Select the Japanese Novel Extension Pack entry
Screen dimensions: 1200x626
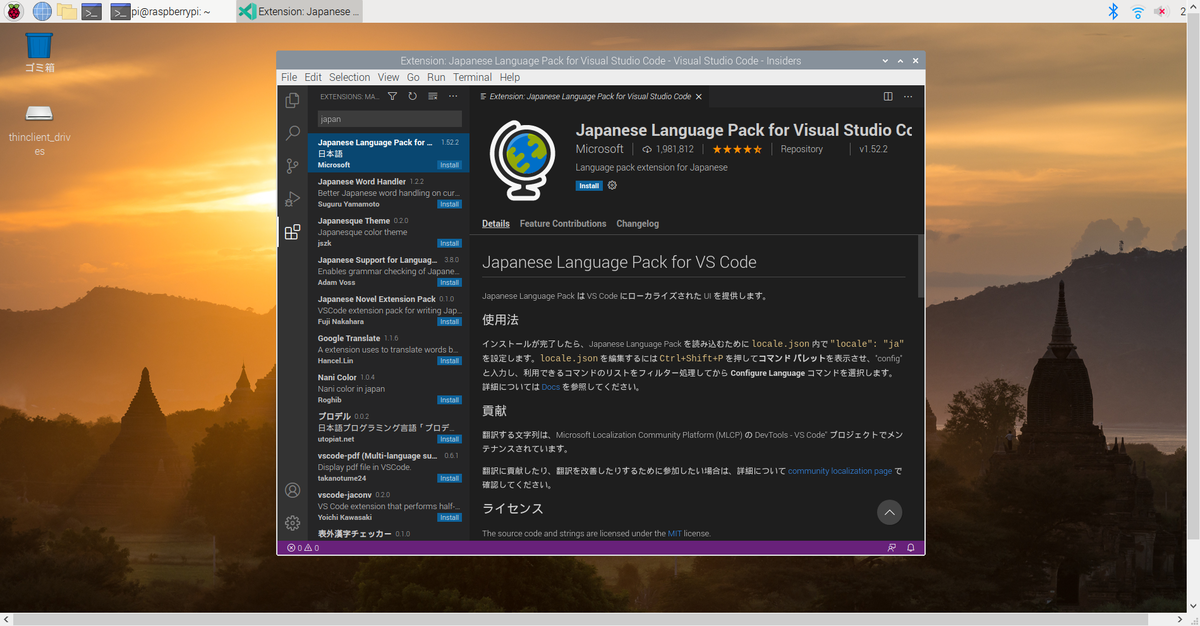389,310
